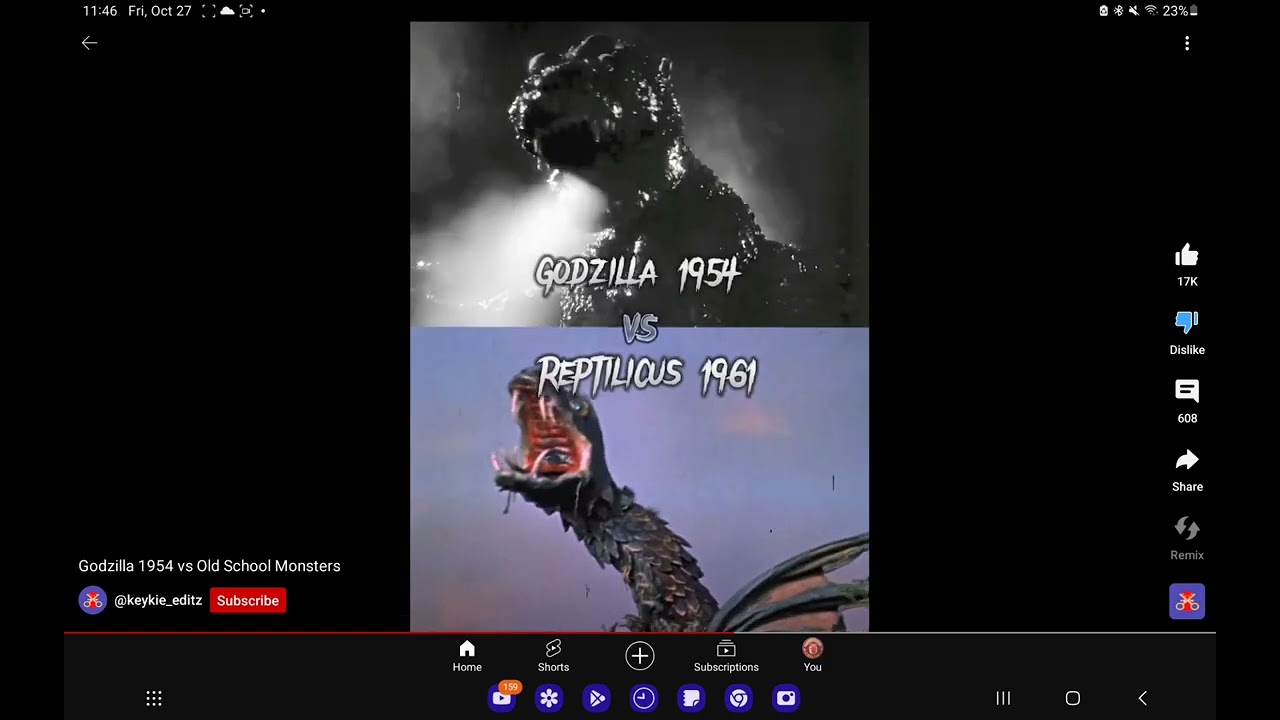Tap the Android home square button

click(x=1073, y=698)
